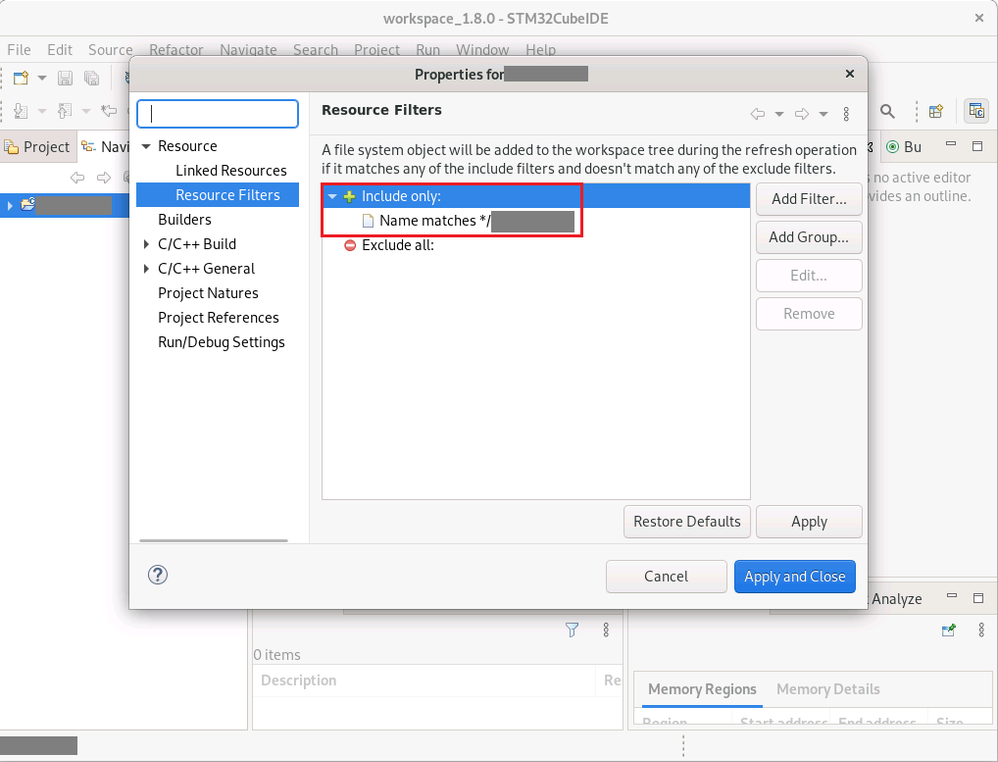Click the Last Edit Location toolbar icon
998x762 pixels.
click(x=109, y=111)
